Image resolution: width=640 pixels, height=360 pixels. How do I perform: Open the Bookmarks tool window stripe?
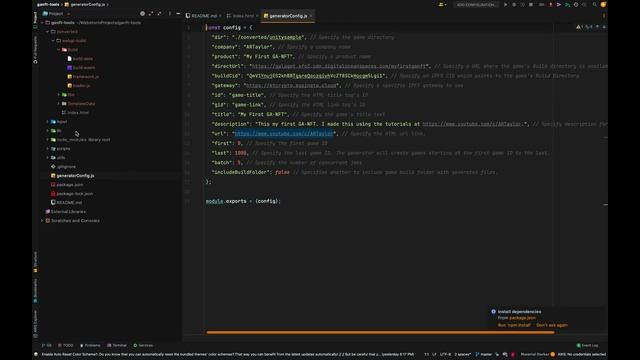tap(36, 291)
